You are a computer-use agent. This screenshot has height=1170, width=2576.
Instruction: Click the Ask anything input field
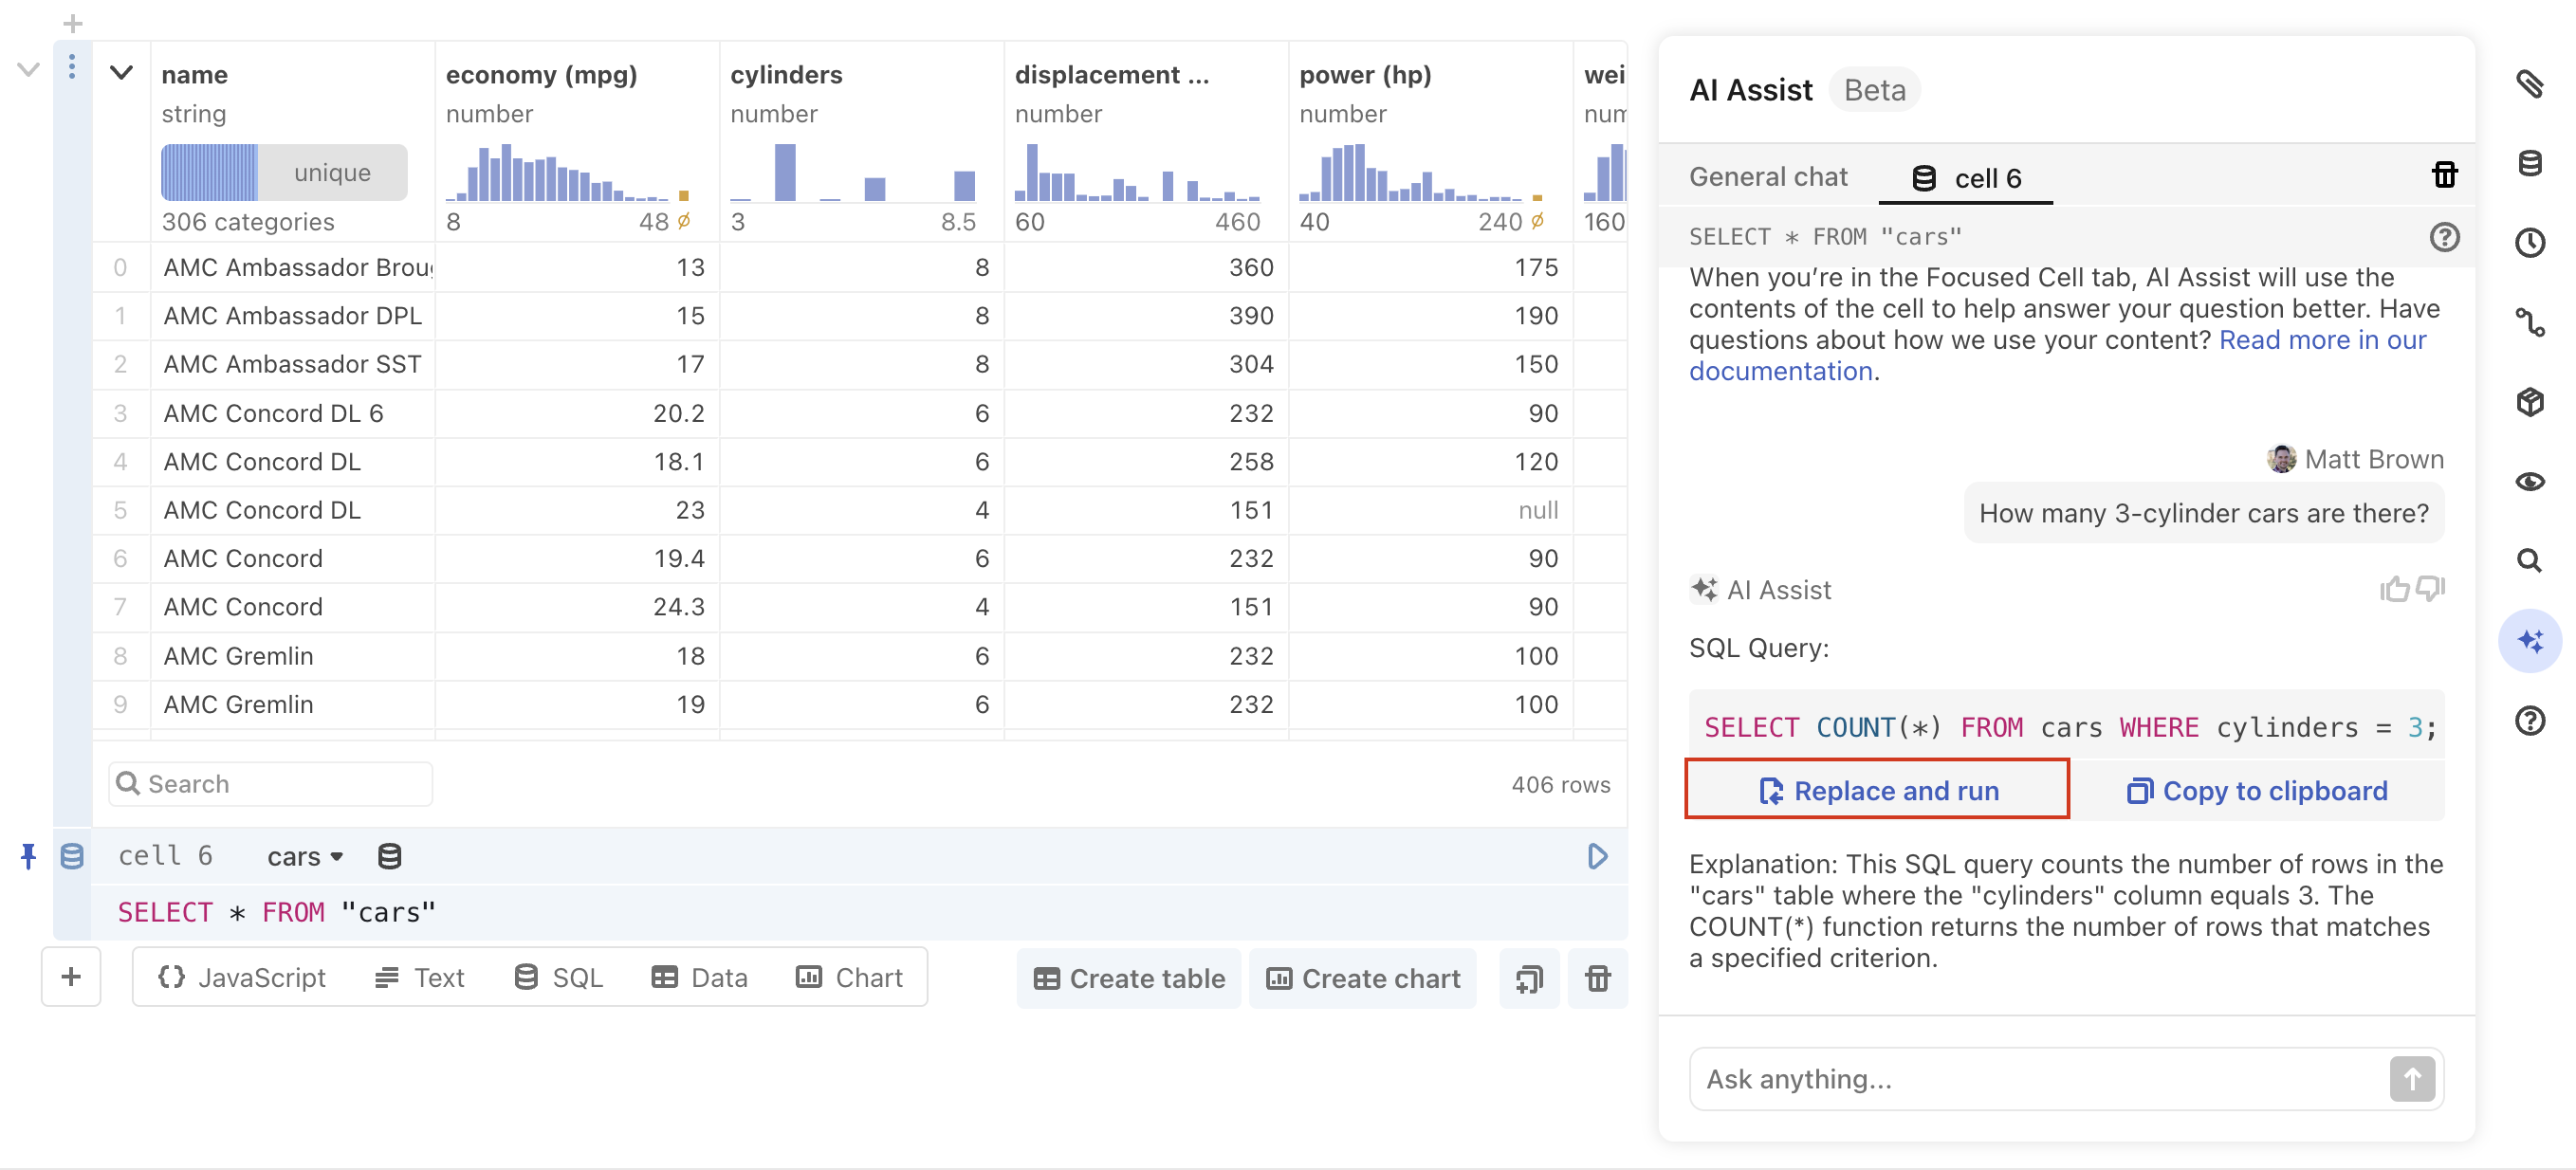click(2000, 1079)
